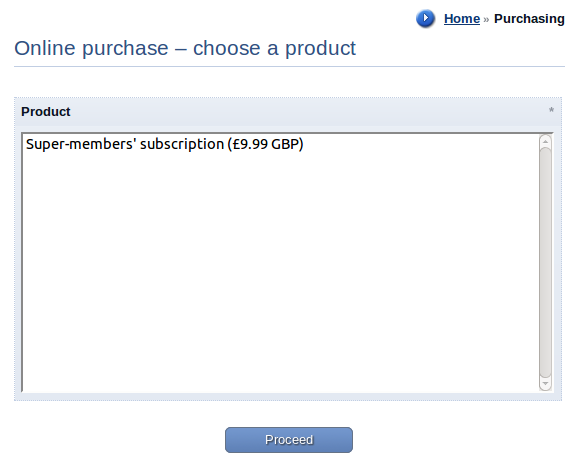Click the horizontal rule under the page title
Image resolution: width=572 pixels, height=476 pixels.
click(x=289, y=66)
